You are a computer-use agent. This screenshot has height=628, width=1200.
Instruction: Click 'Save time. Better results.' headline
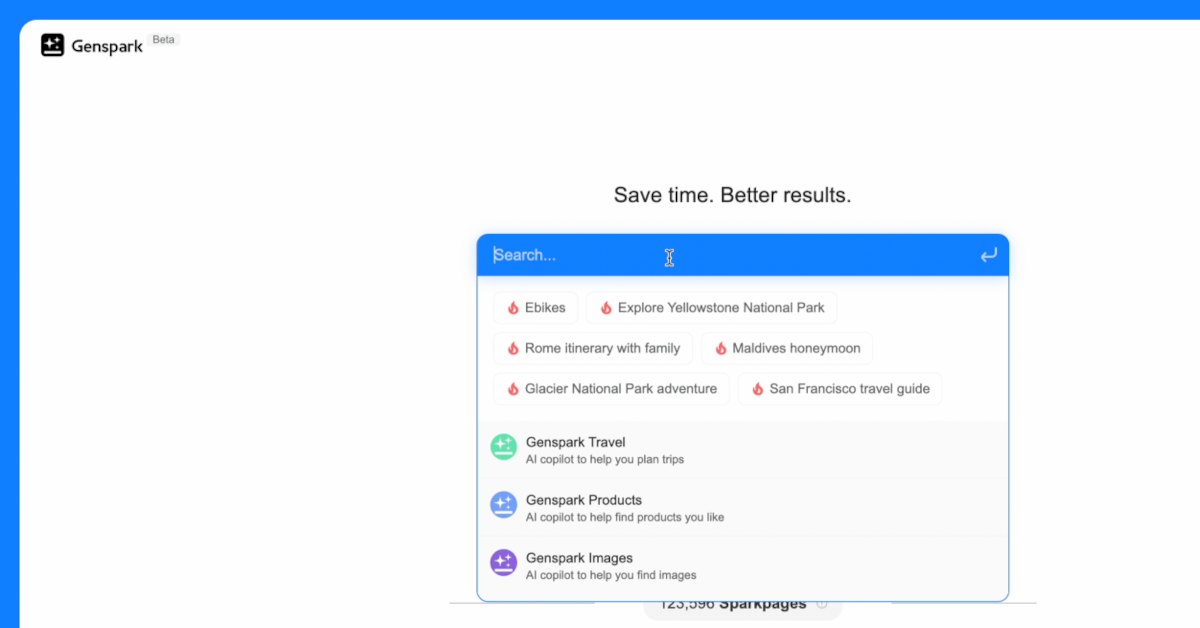tap(732, 195)
